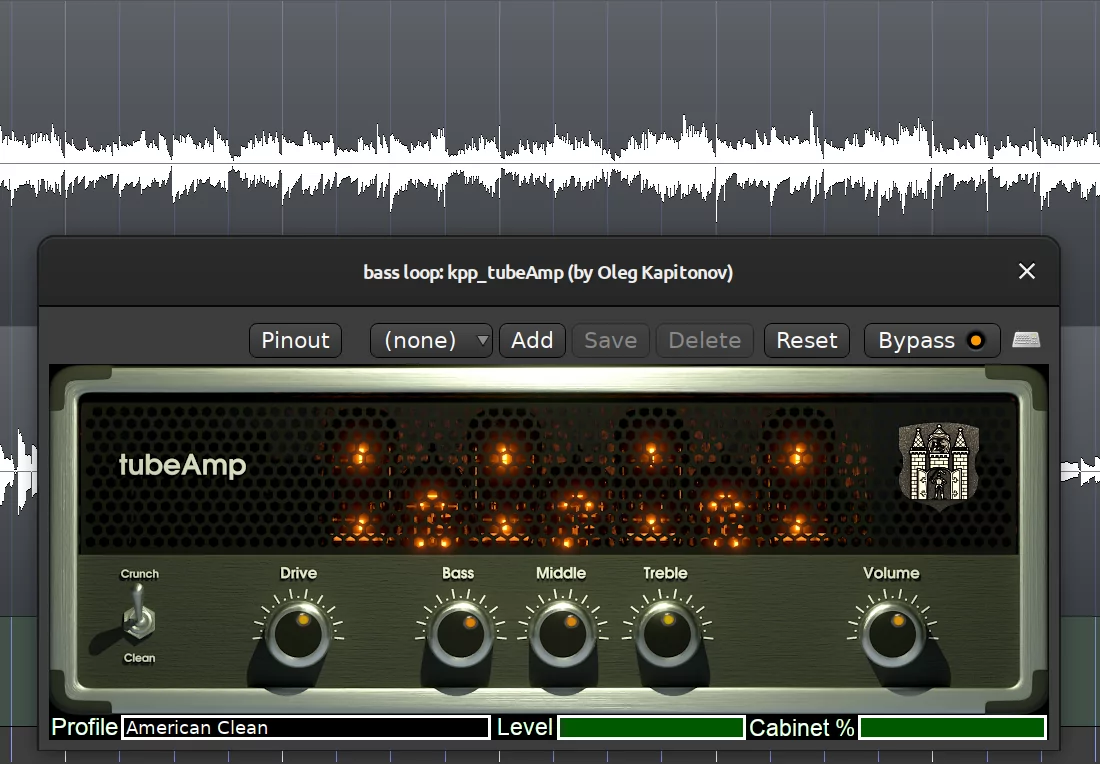The width and height of the screenshot is (1100, 764).
Task: Close the kpp_tubeAmp plugin window
Action: point(1026,272)
